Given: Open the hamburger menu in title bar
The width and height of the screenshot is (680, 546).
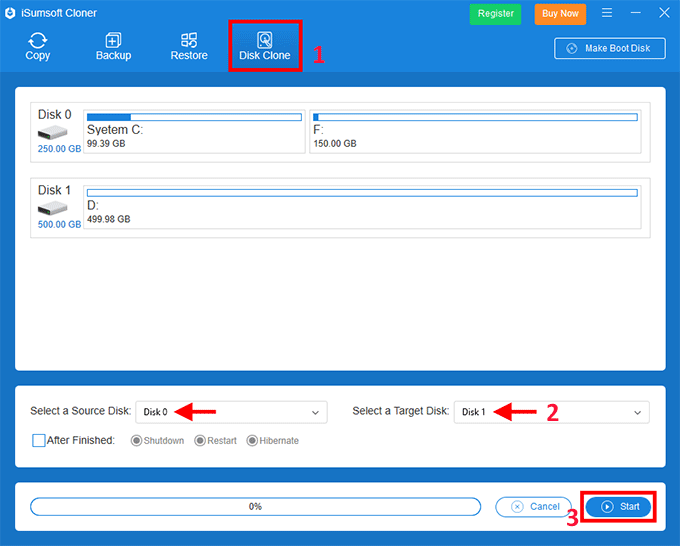Looking at the screenshot, I should tap(607, 13).
